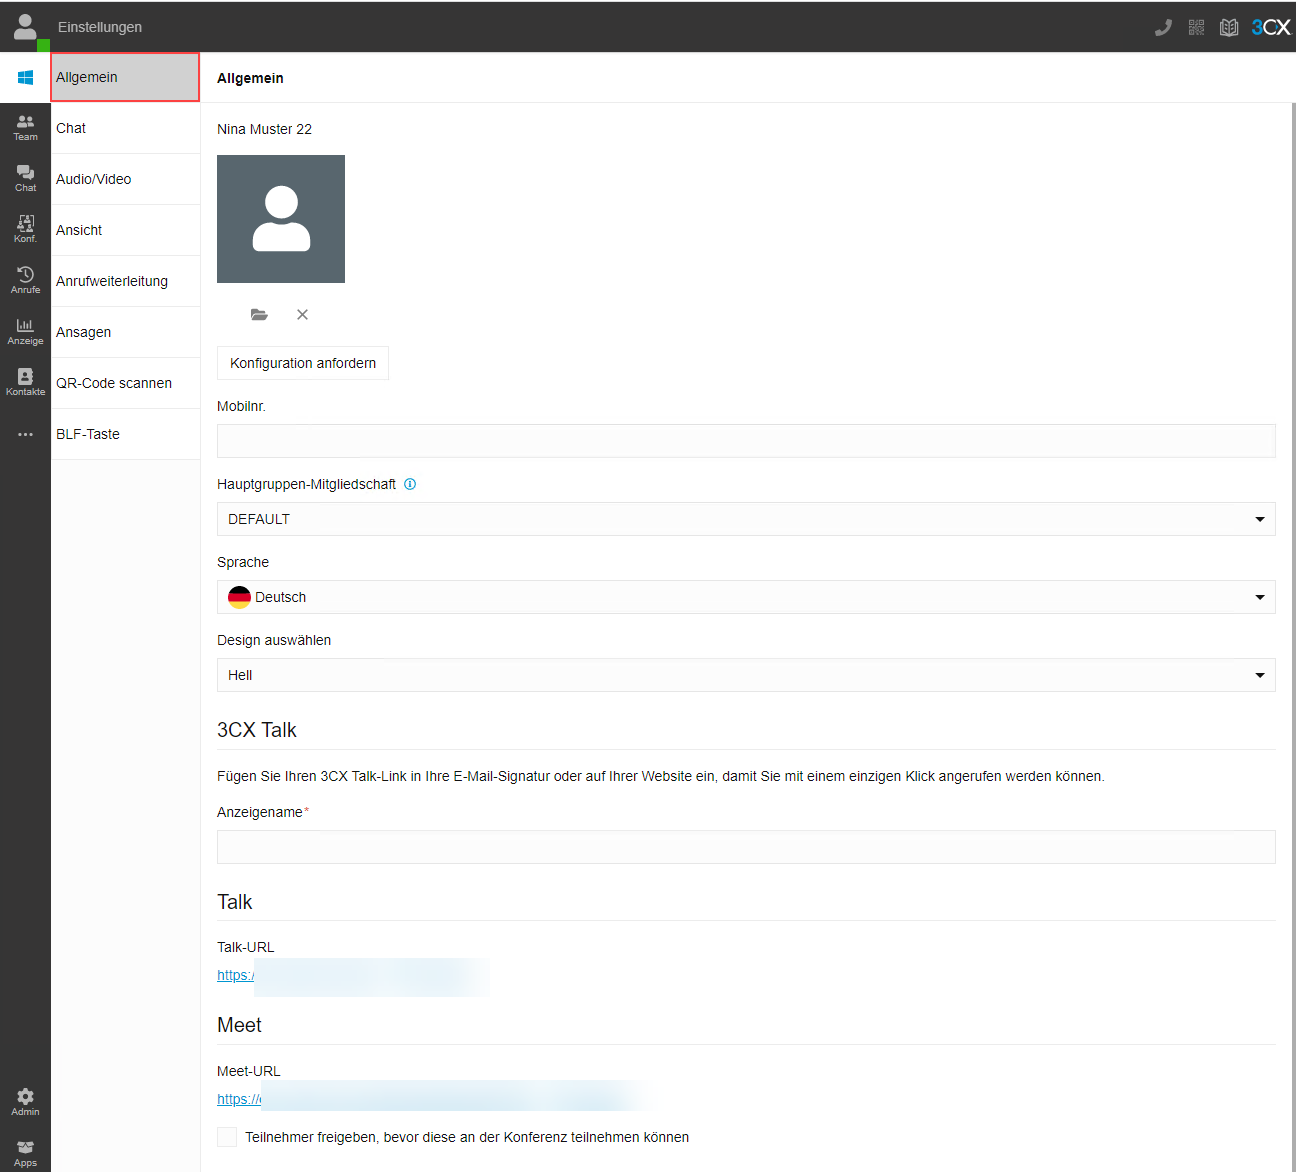Open the user profile avatar icon
Screen dimensions: 1296x1172
coord(25,26)
